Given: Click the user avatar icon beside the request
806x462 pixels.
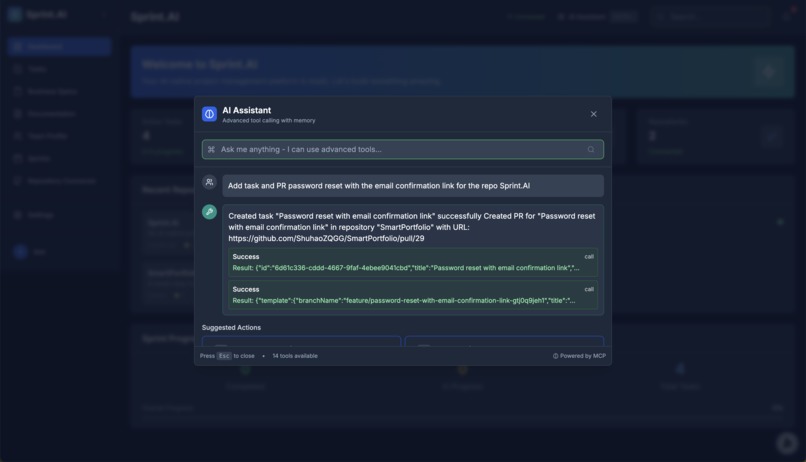Looking at the screenshot, I should pyautogui.click(x=209, y=182).
